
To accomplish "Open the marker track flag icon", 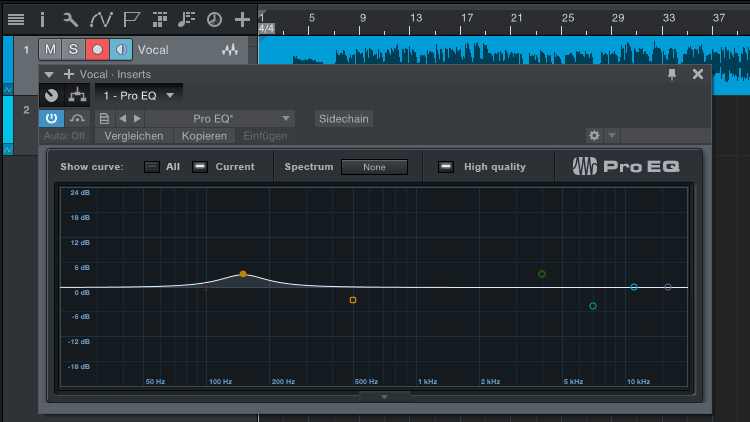I will 131,20.
